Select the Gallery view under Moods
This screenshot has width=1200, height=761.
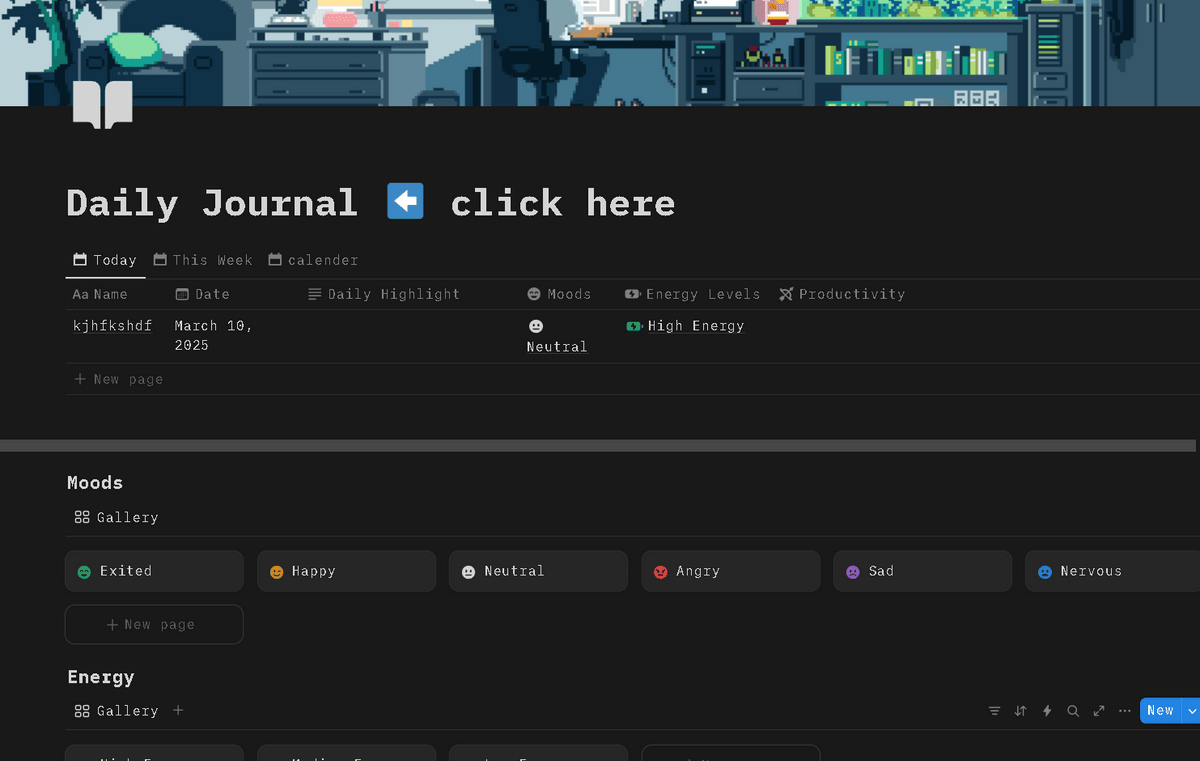click(116, 517)
